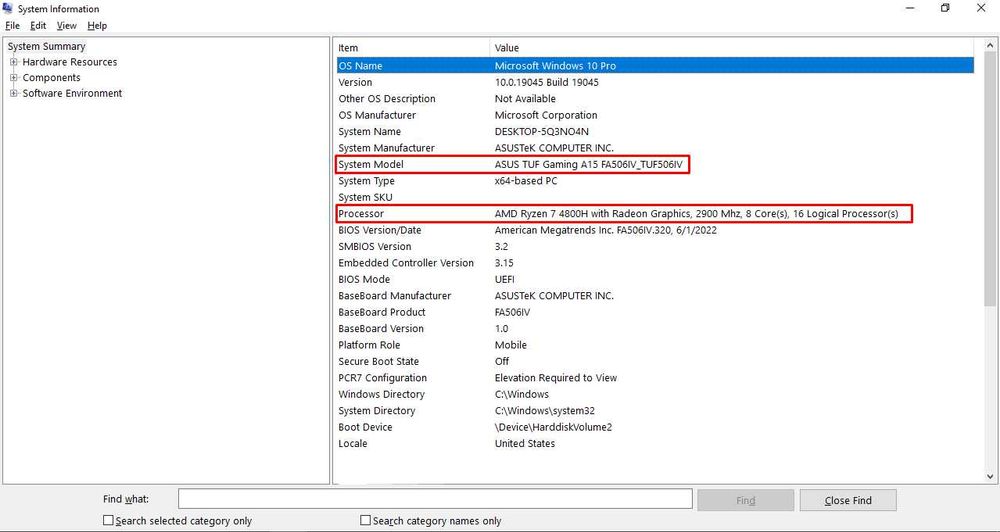Select the Secure Boot State row
Viewport: 1000px width, 532px height.
point(655,362)
